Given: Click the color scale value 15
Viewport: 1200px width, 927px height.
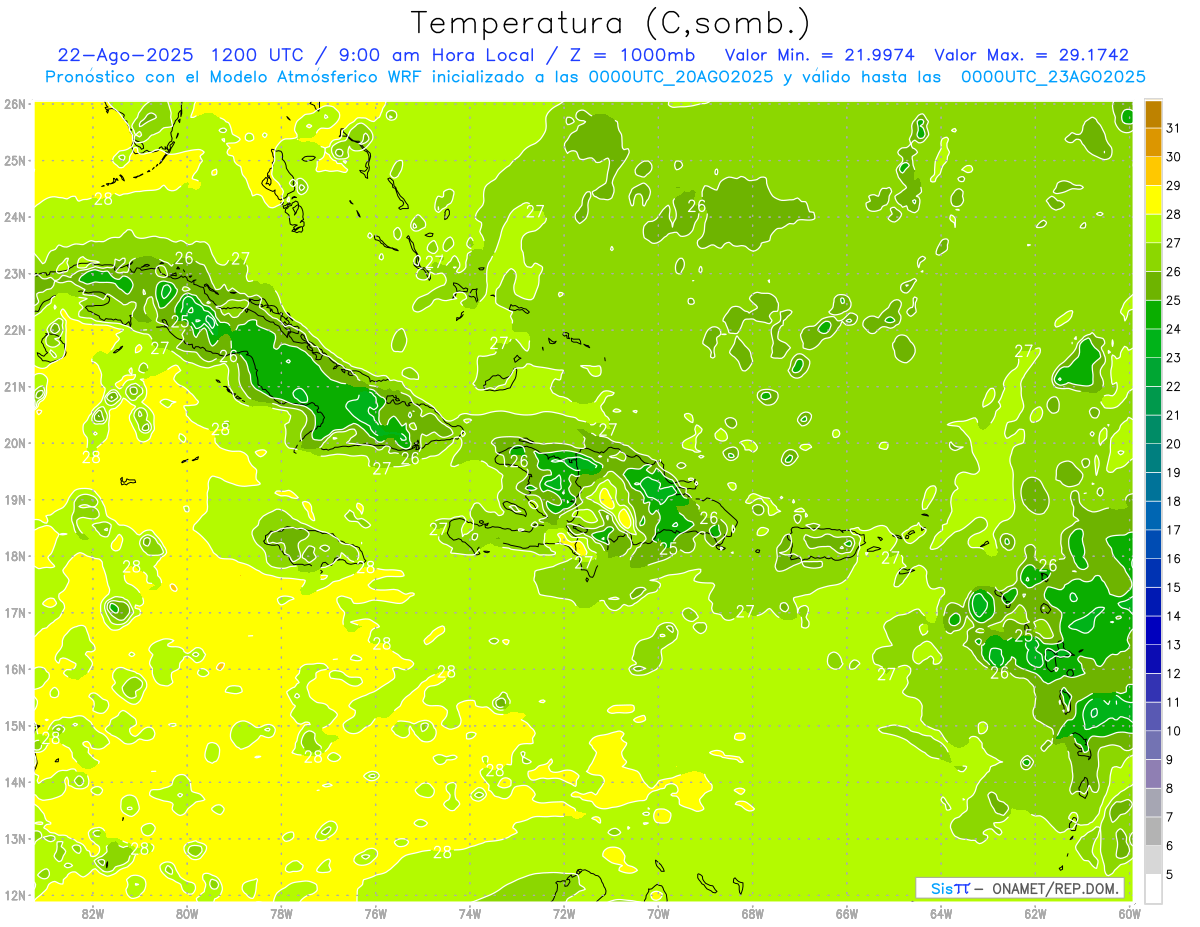Looking at the screenshot, I should click(x=1174, y=588).
